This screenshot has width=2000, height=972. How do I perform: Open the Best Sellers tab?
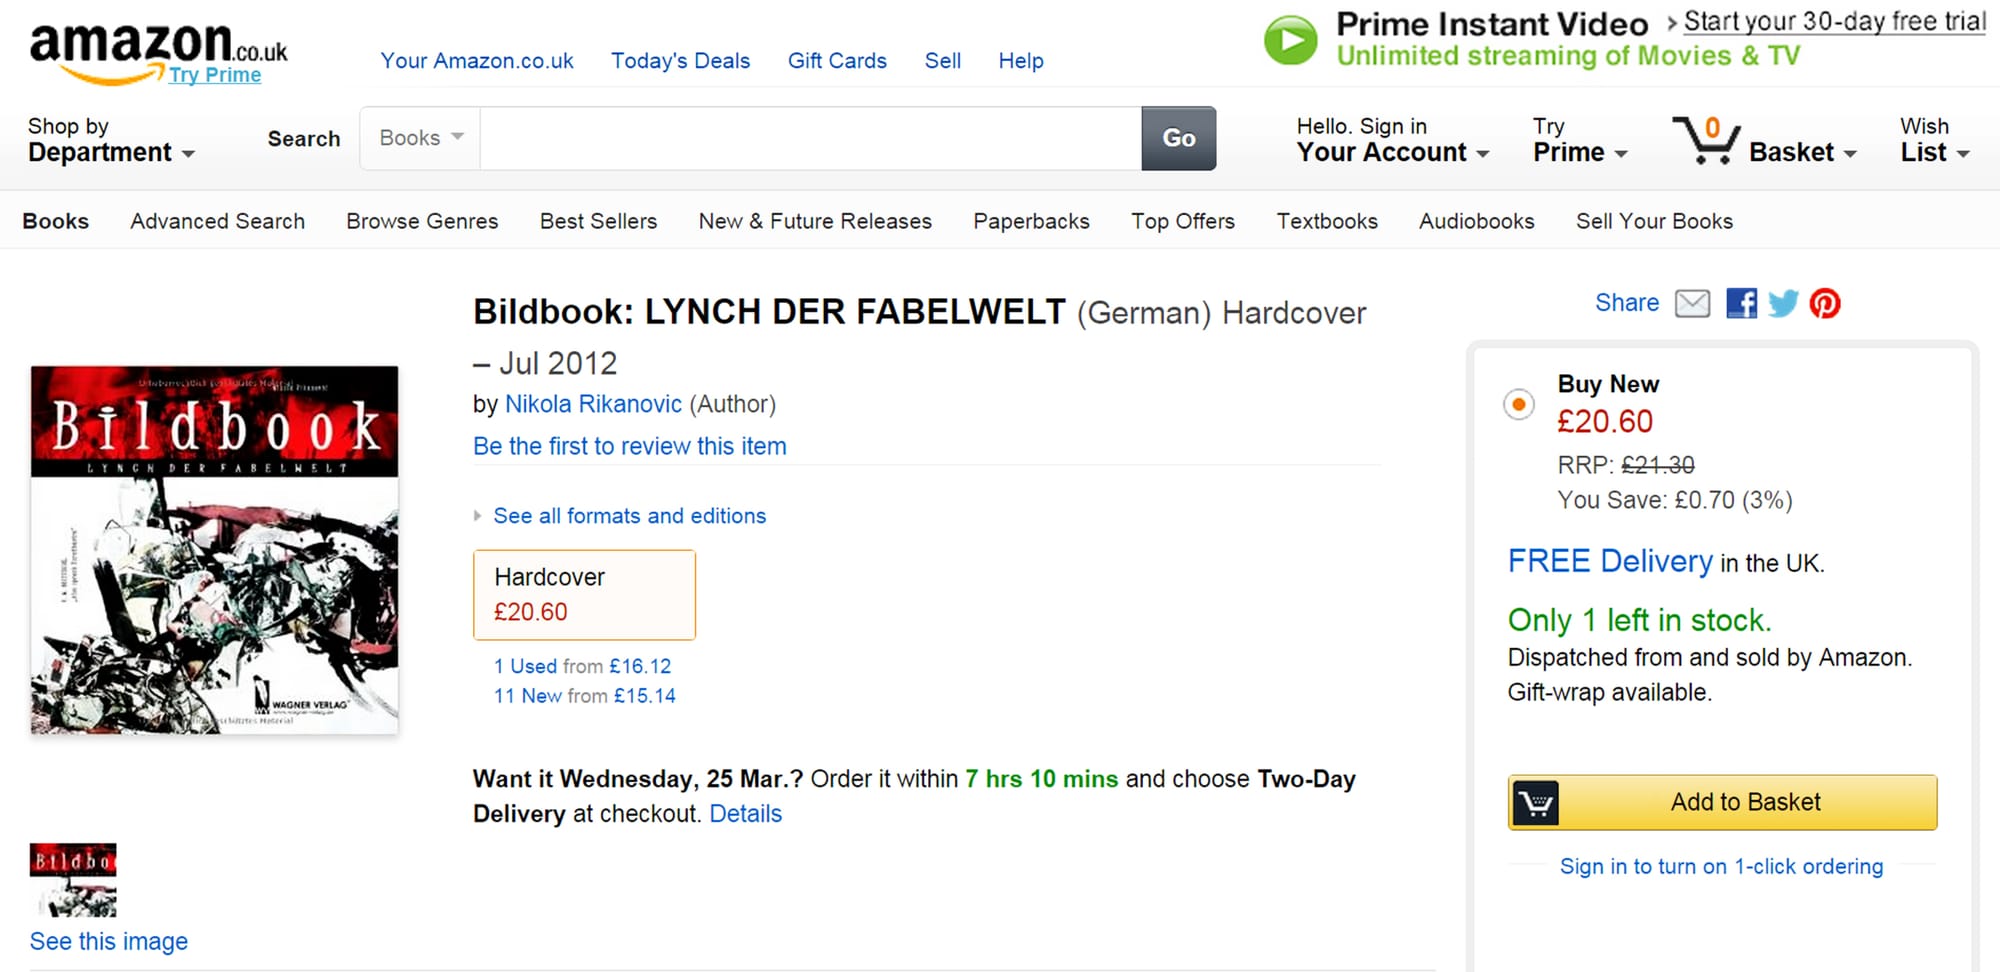pos(598,221)
